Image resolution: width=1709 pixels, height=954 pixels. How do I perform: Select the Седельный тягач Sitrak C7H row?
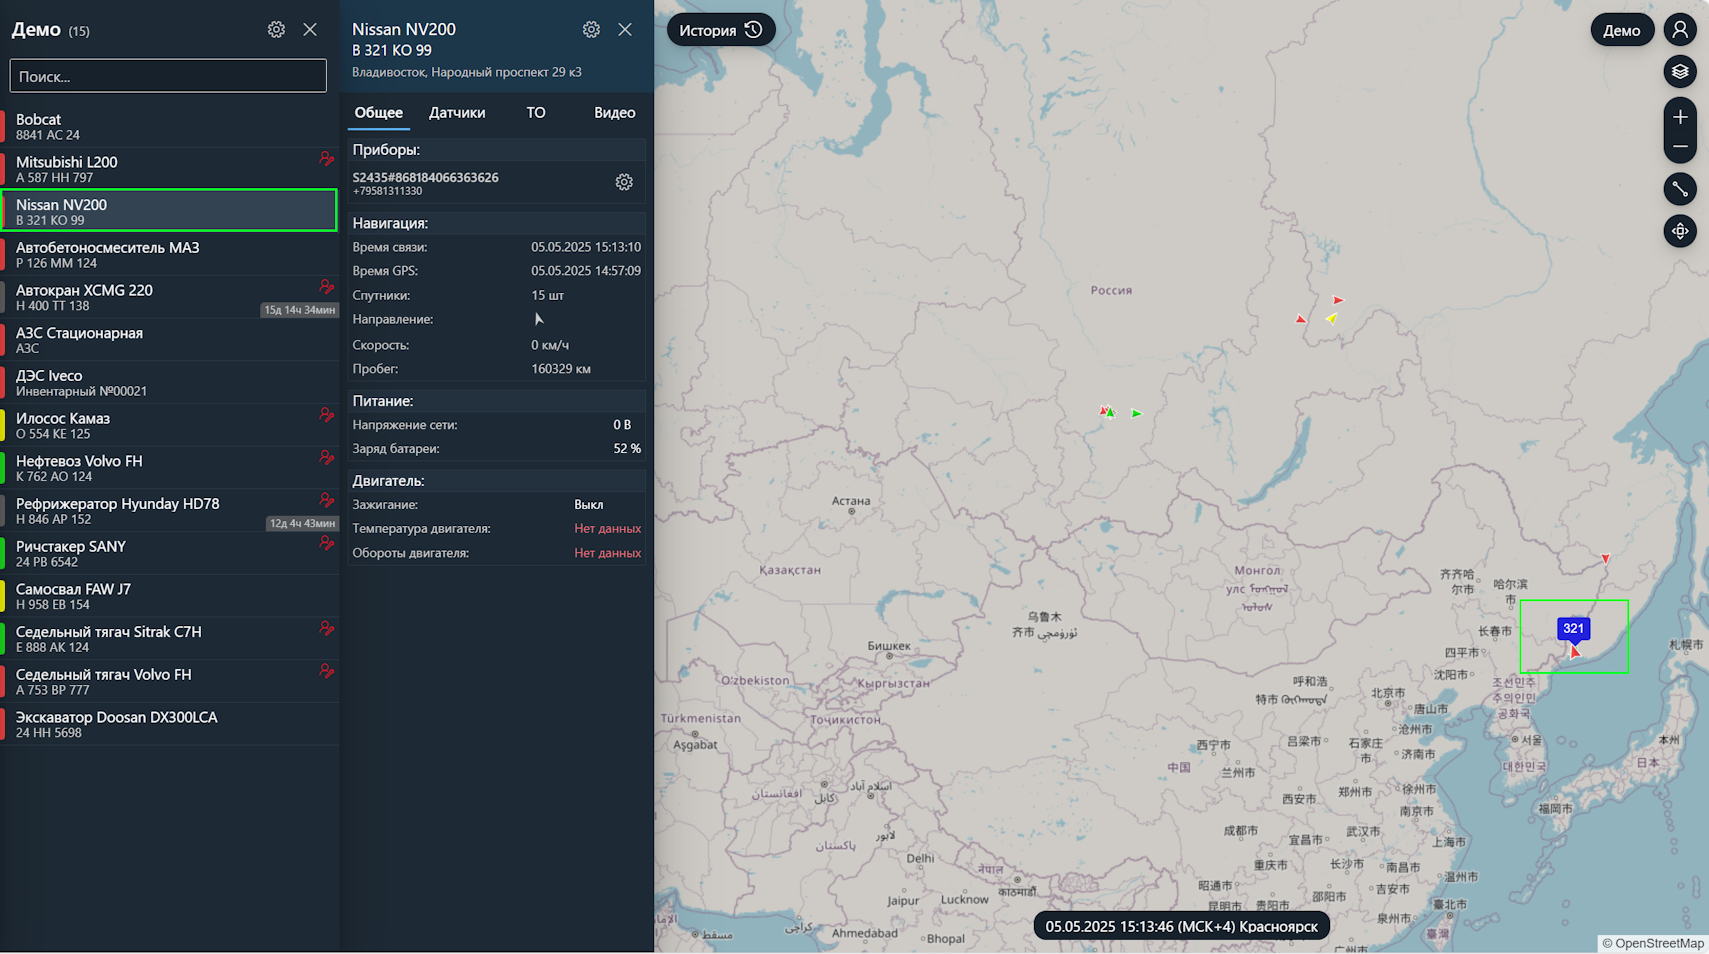click(169, 639)
